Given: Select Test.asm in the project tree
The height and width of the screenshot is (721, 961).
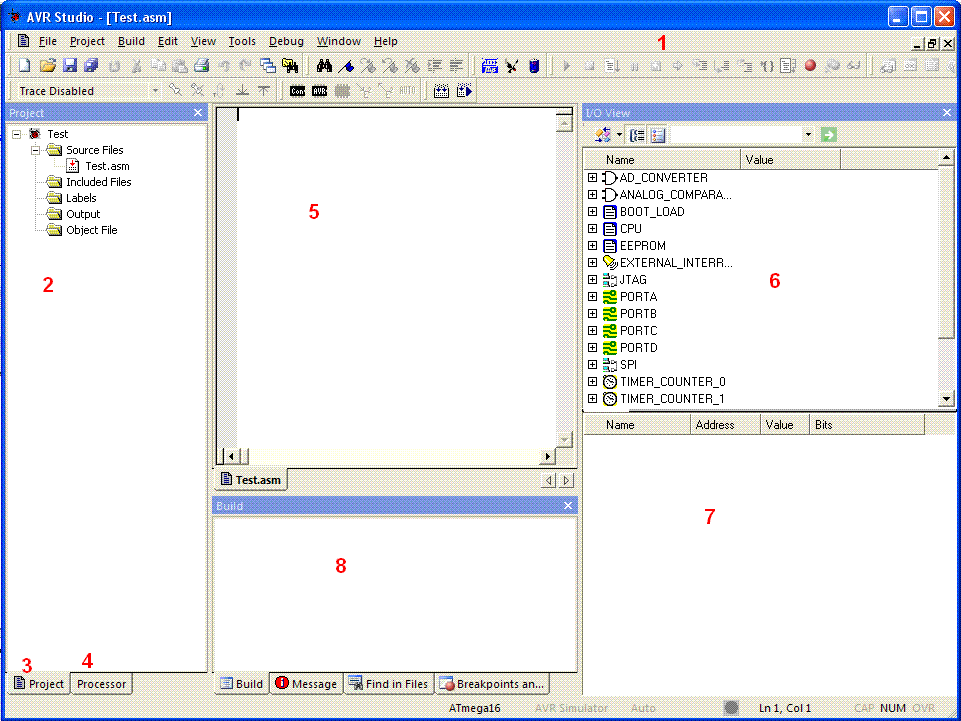Looking at the screenshot, I should 107,166.
